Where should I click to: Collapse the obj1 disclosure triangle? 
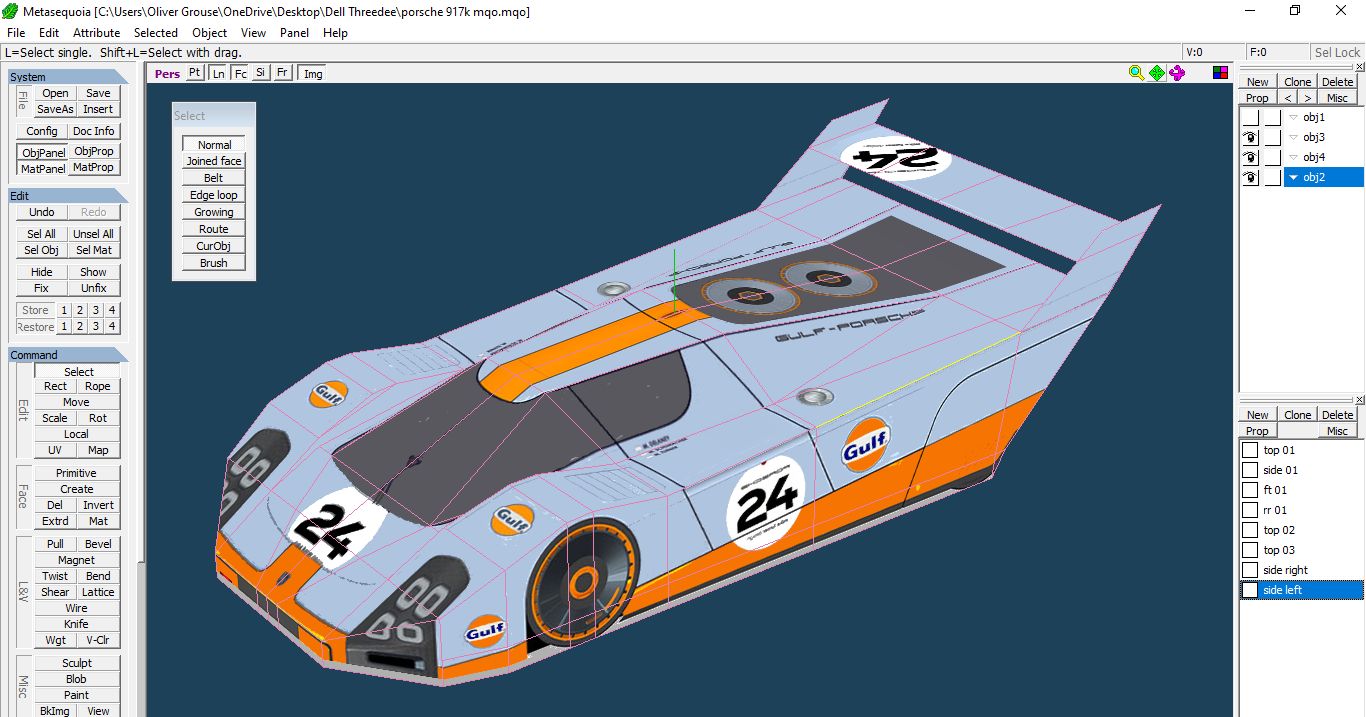(1293, 117)
